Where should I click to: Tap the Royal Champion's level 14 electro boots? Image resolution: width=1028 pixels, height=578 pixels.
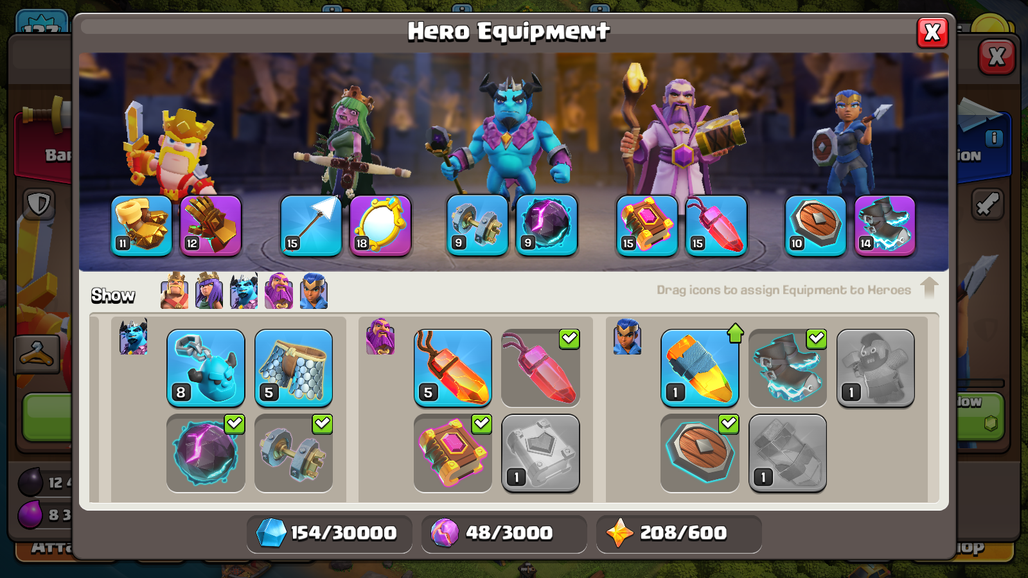click(885, 225)
